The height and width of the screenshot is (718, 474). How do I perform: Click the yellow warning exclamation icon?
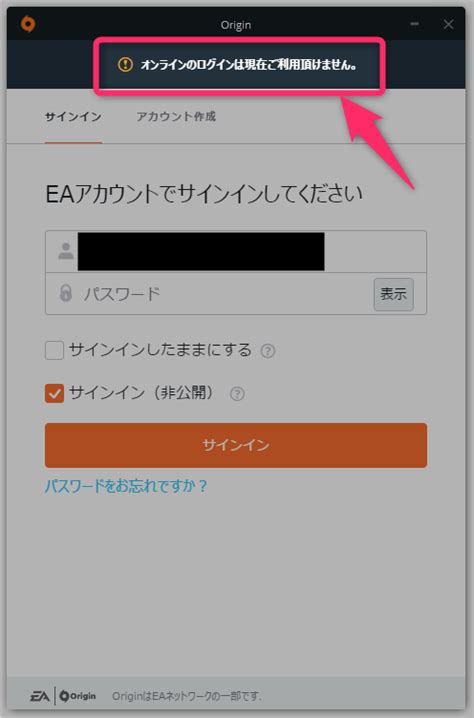click(125, 65)
